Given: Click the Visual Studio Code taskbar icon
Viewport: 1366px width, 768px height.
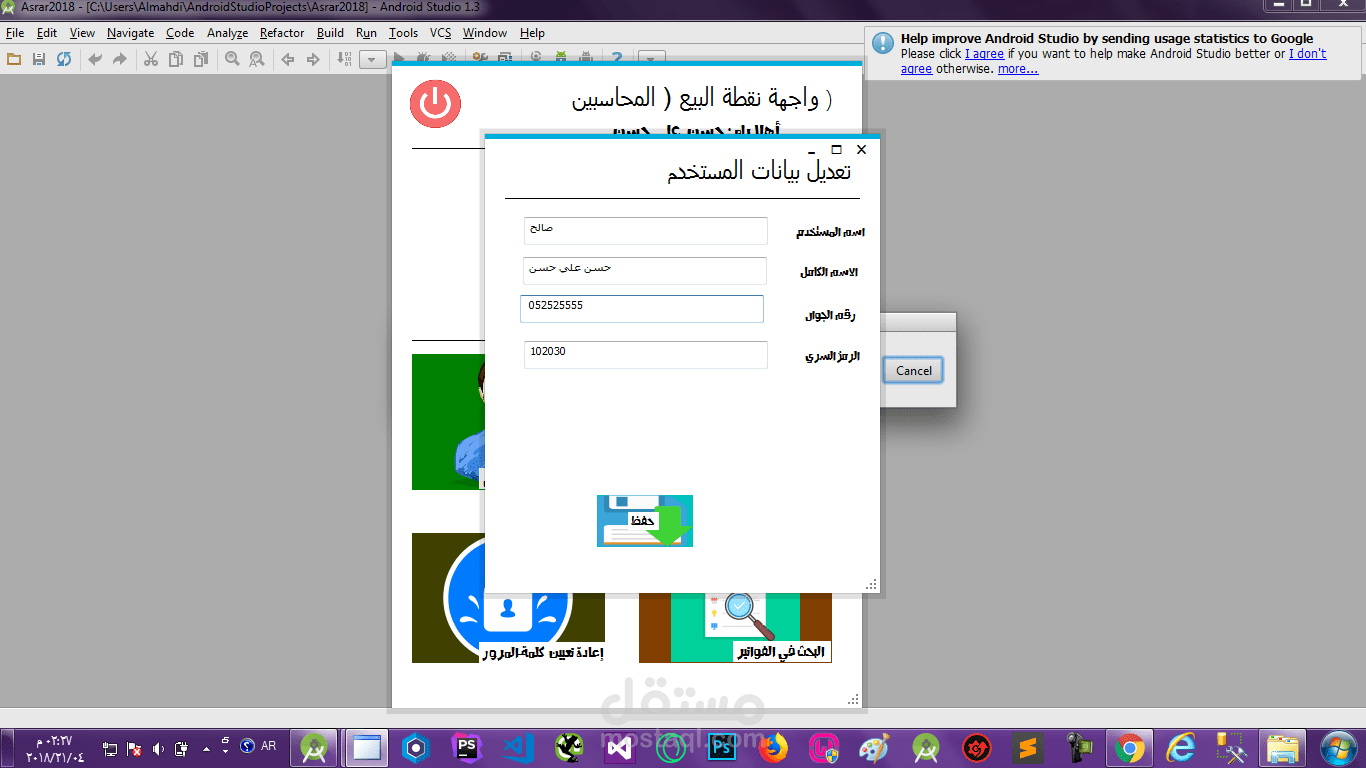Looking at the screenshot, I should (518, 747).
